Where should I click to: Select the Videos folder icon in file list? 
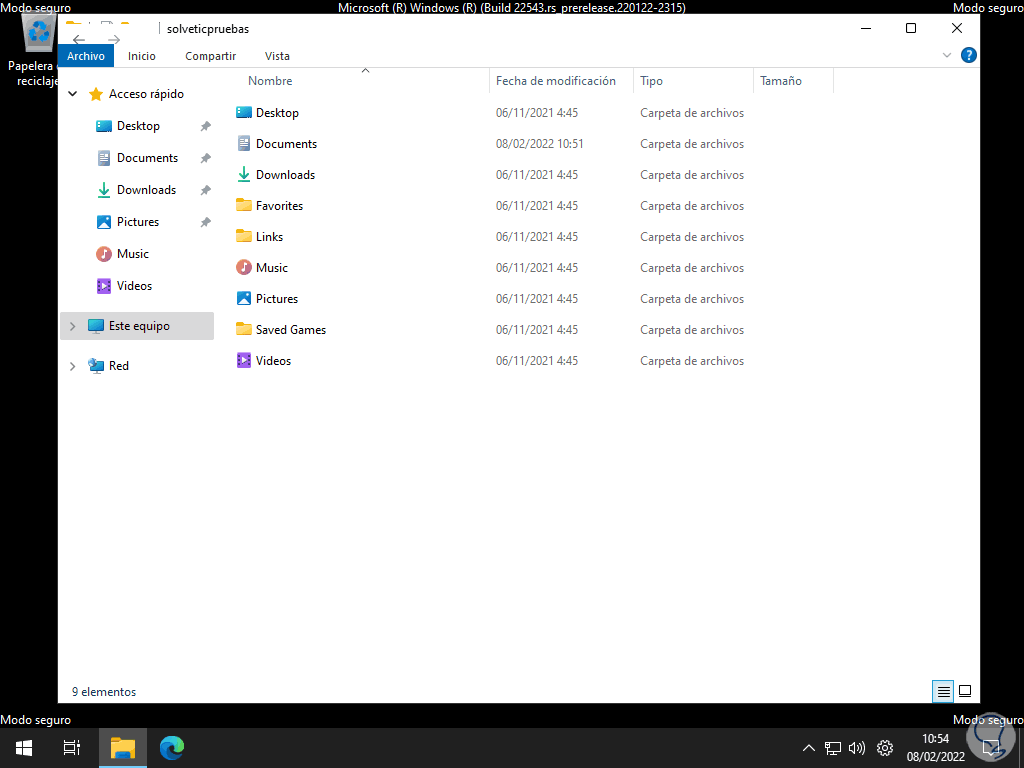pyautogui.click(x=244, y=360)
